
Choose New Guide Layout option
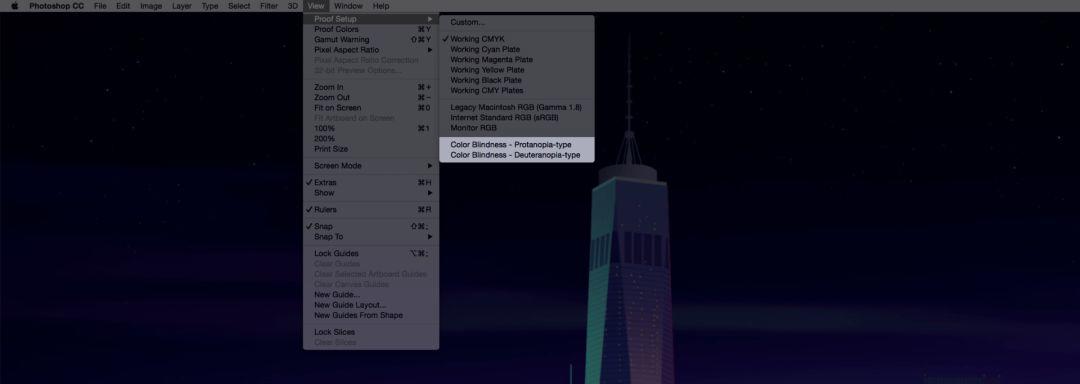point(371,305)
